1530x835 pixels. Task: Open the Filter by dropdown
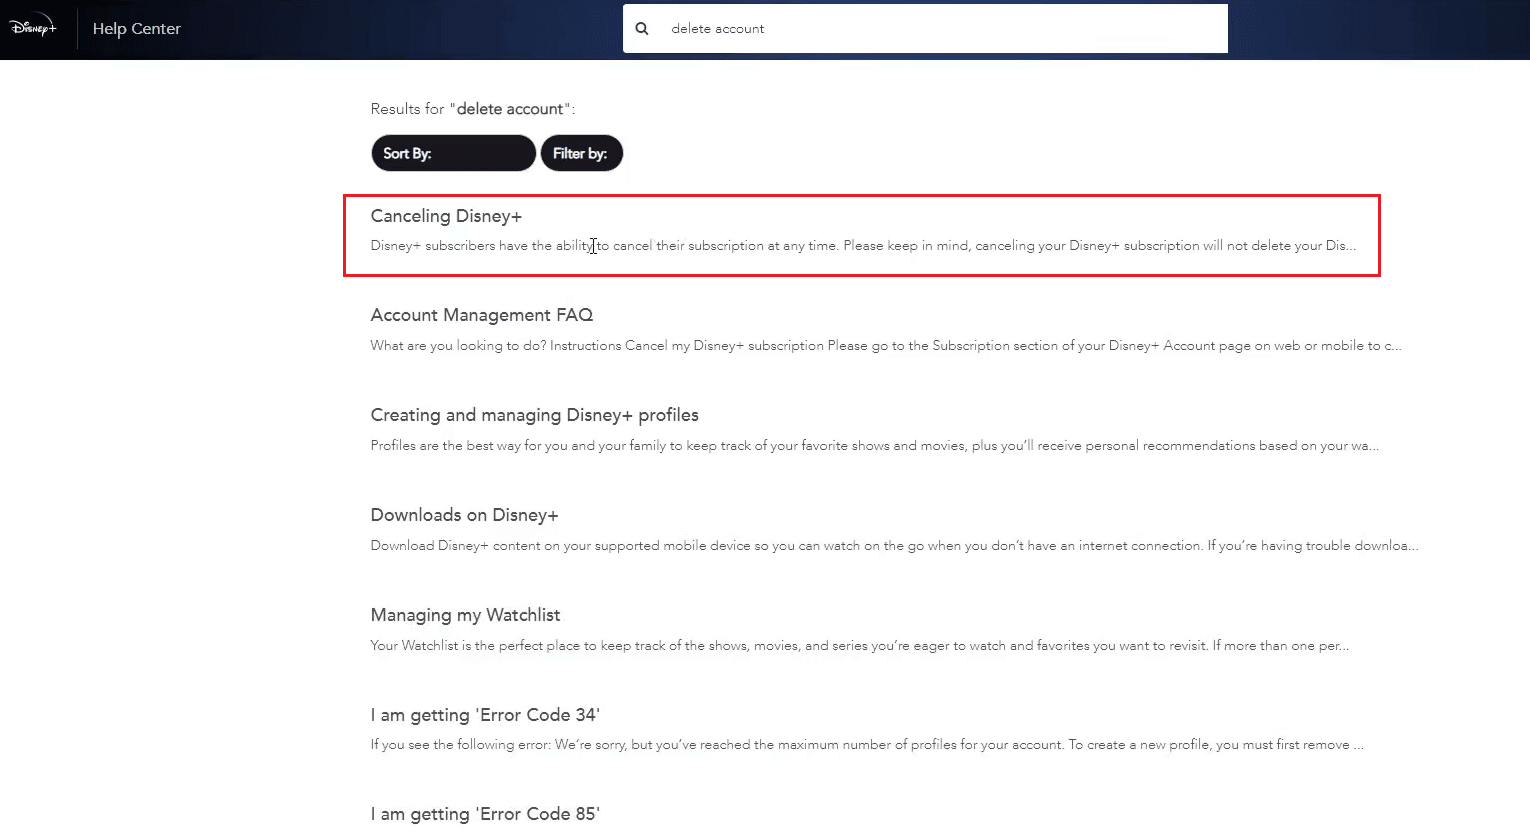pos(582,153)
